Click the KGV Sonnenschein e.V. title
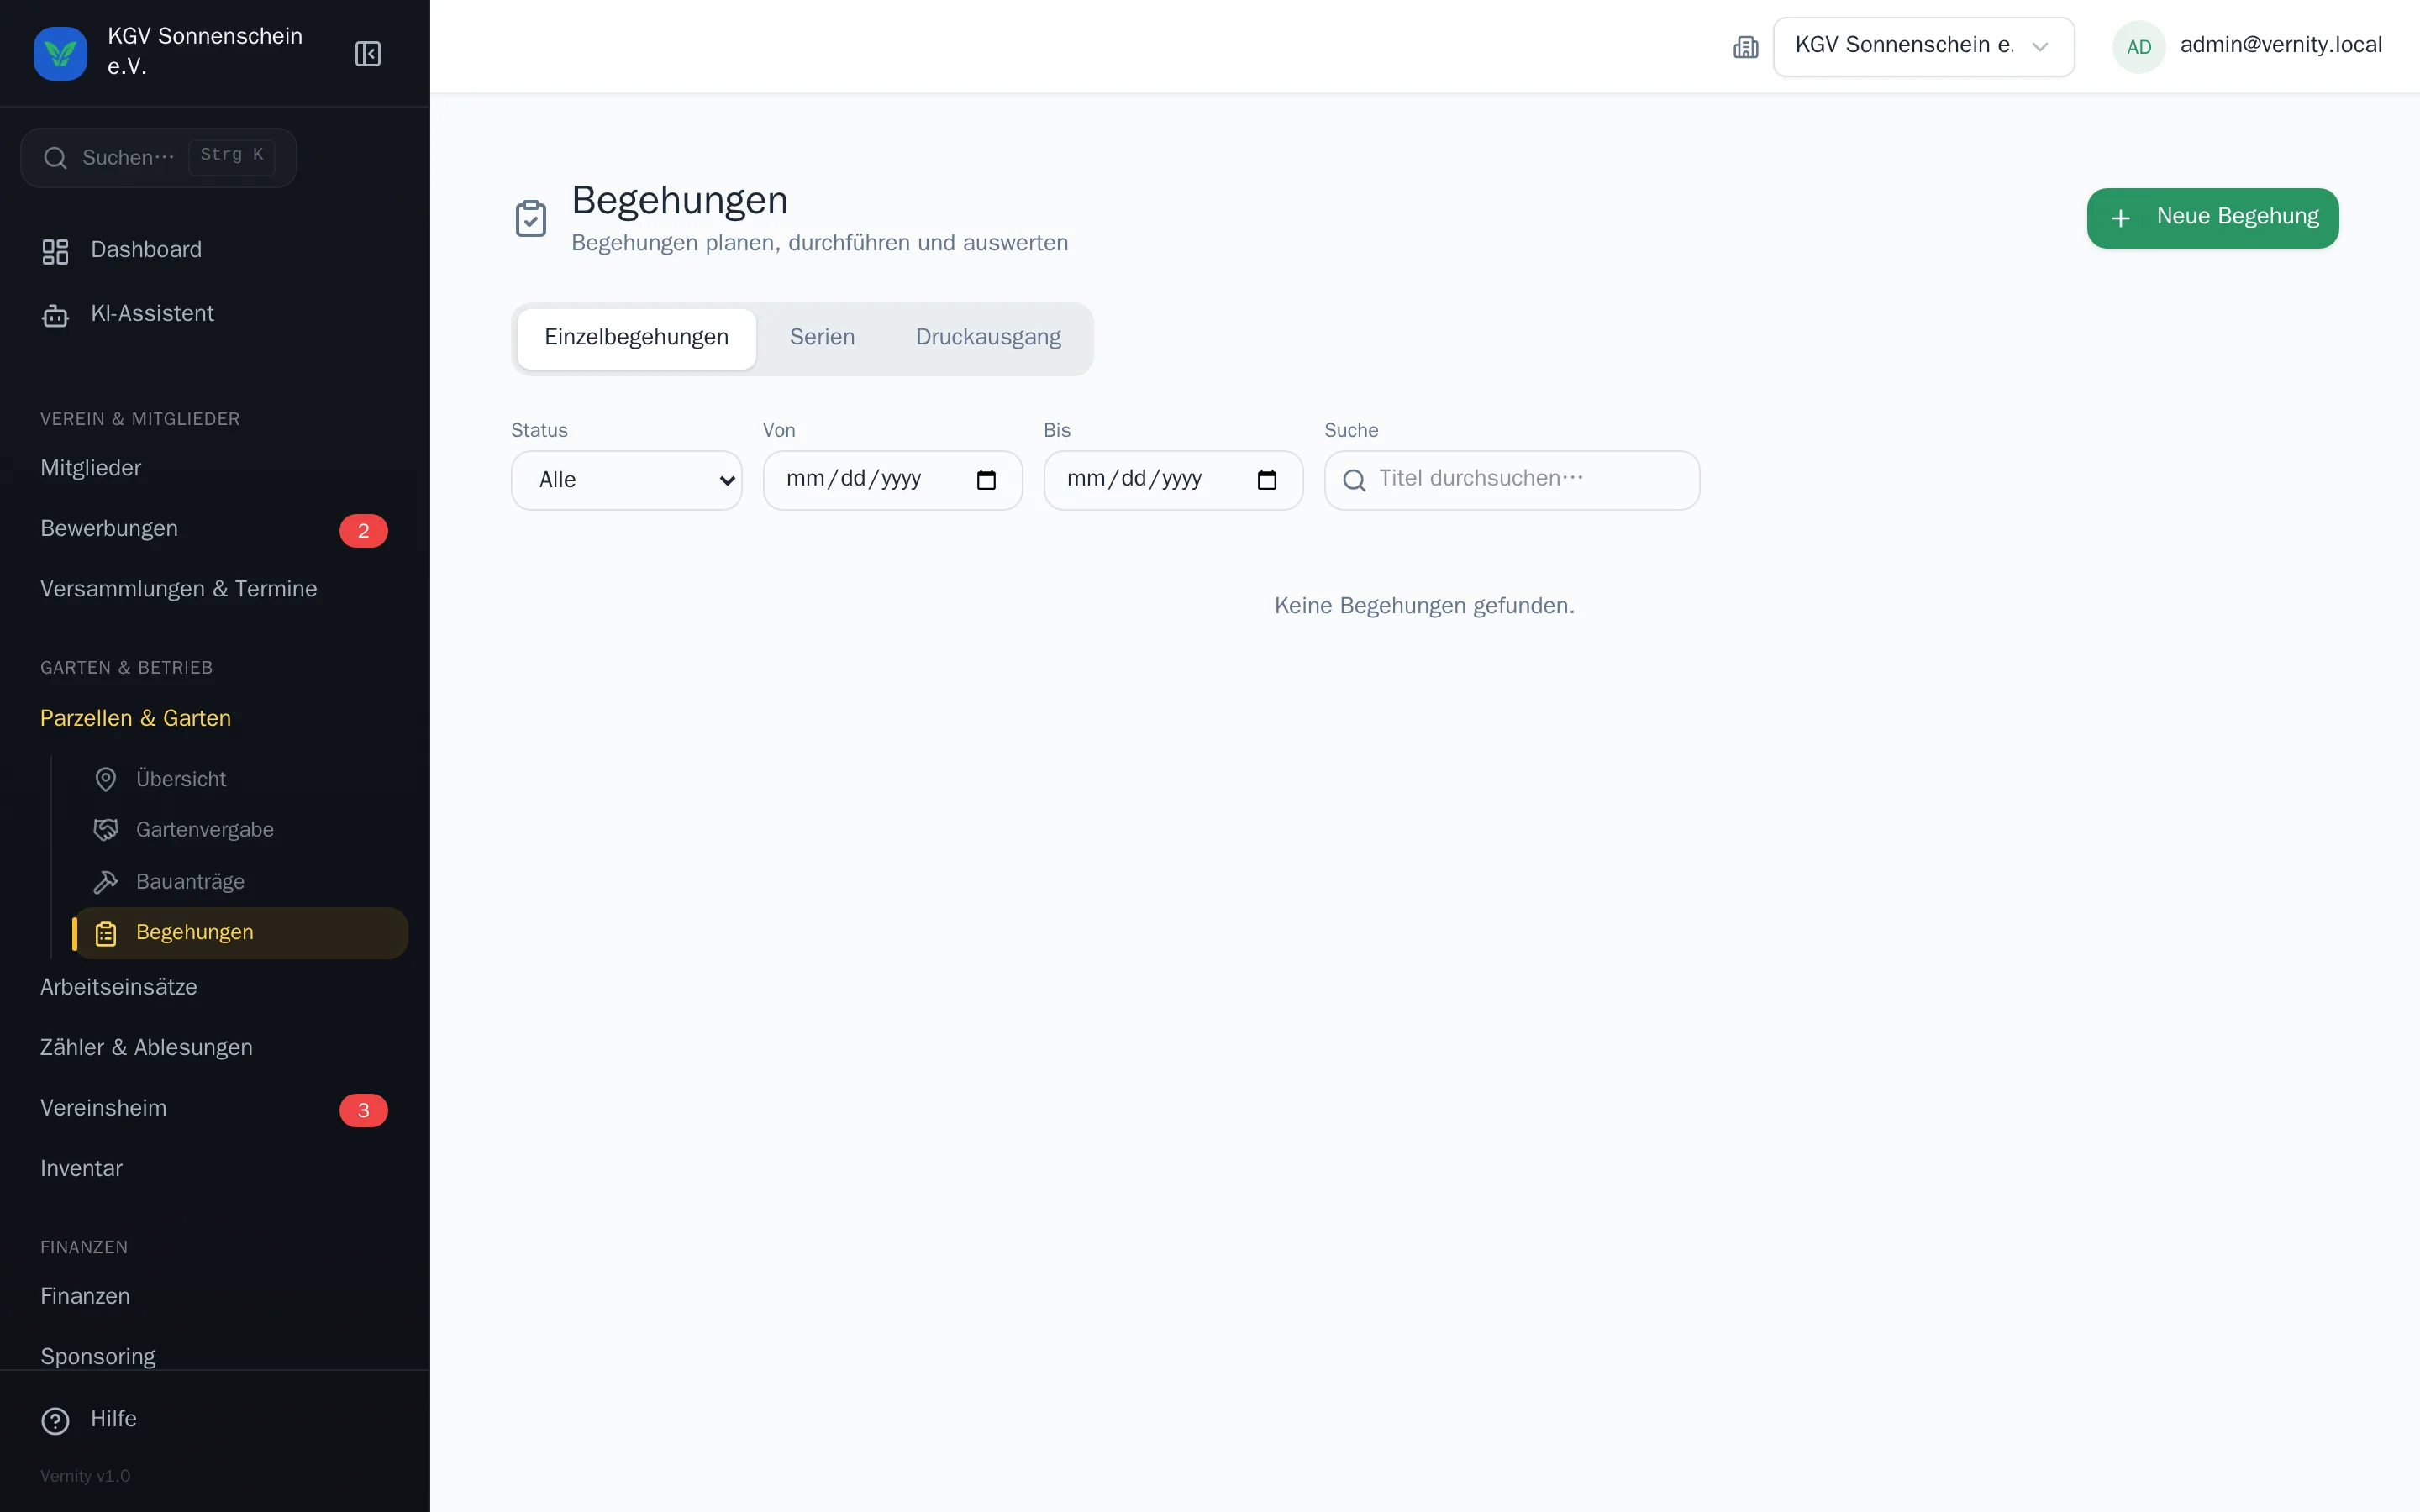The image size is (2420, 1512). pyautogui.click(x=205, y=51)
